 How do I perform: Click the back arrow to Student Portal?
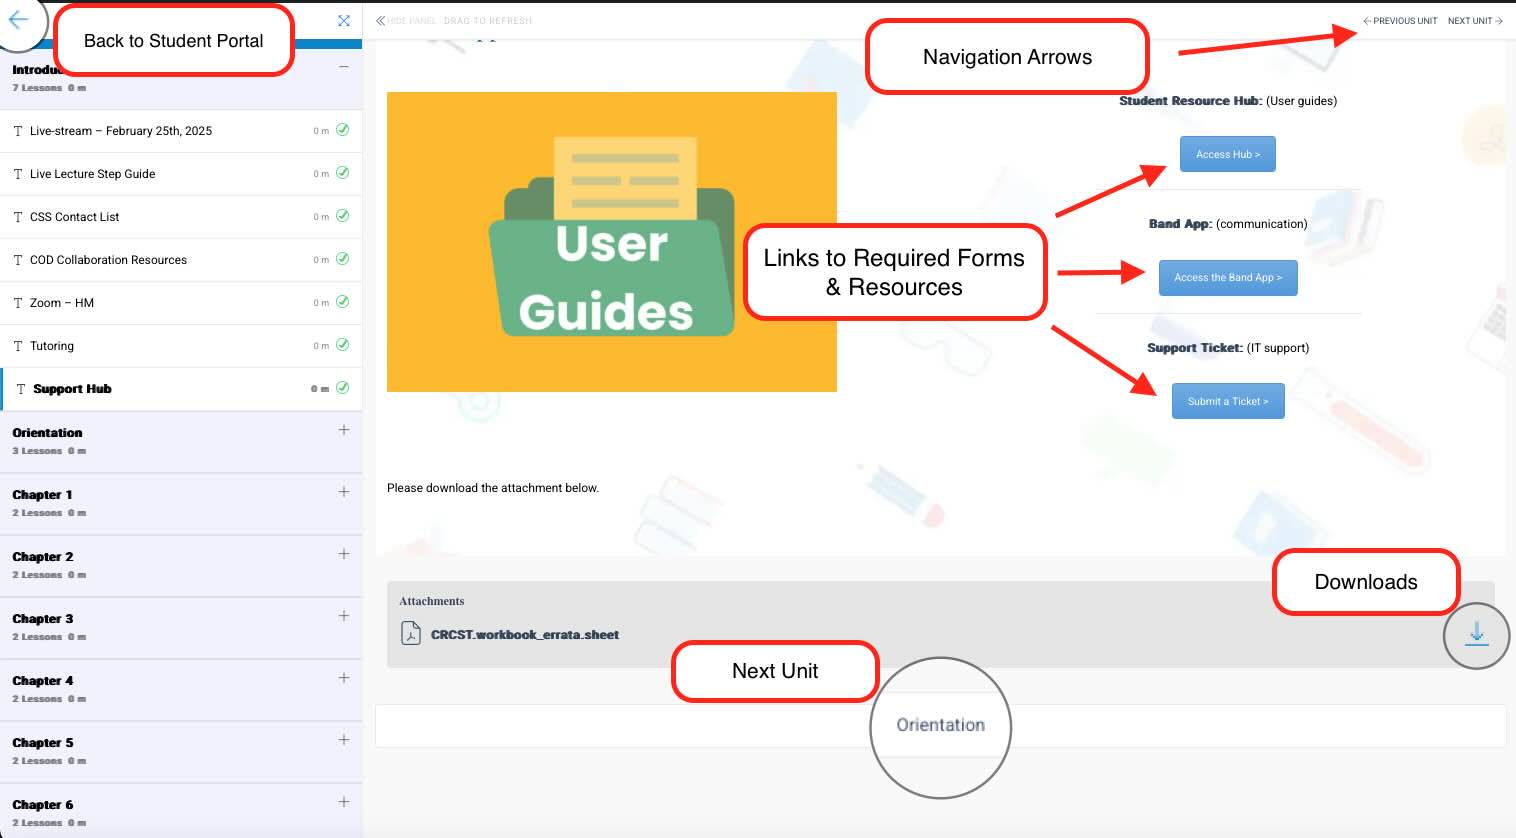(x=19, y=19)
